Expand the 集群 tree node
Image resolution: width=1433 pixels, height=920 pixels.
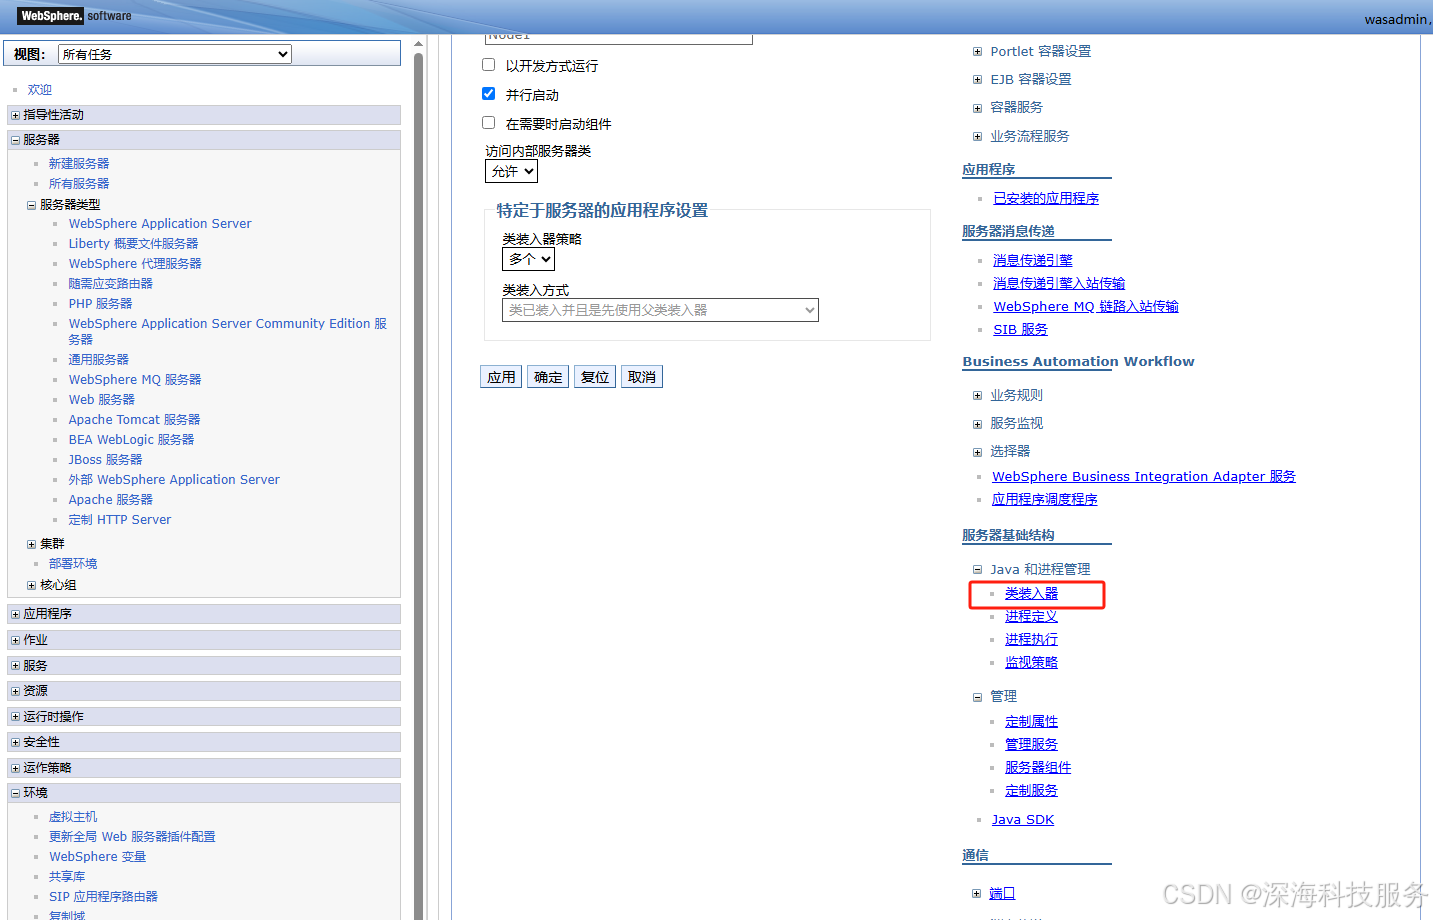click(31, 545)
